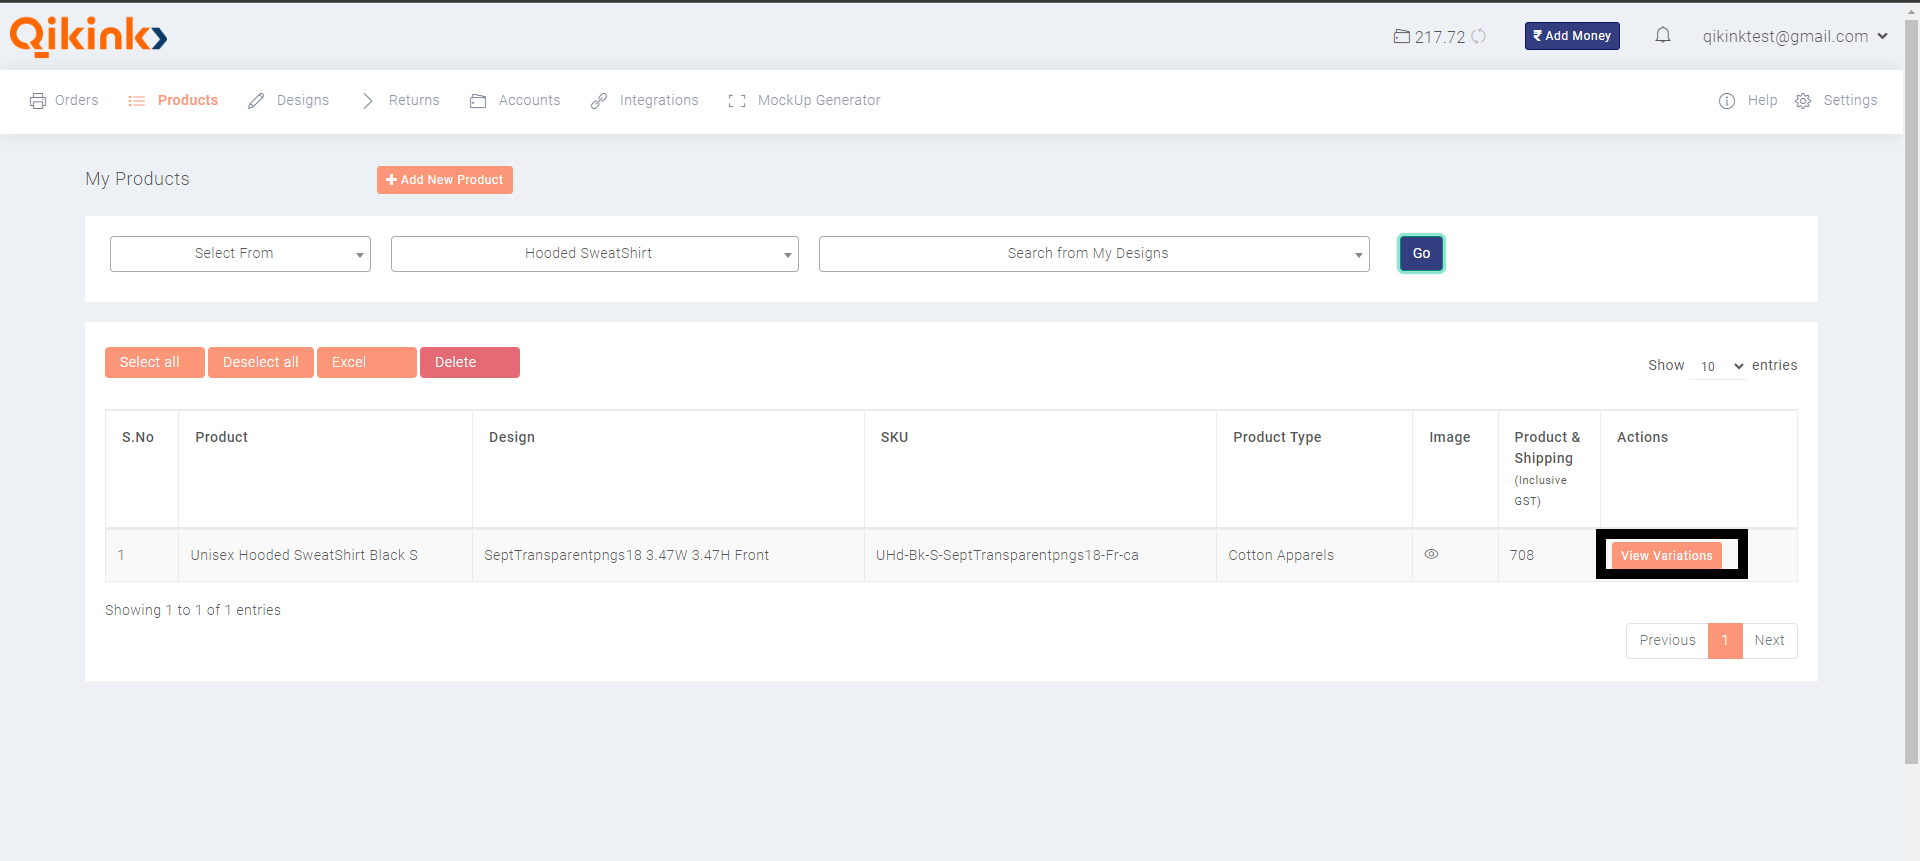Expand the Select From dropdown

coord(240,254)
